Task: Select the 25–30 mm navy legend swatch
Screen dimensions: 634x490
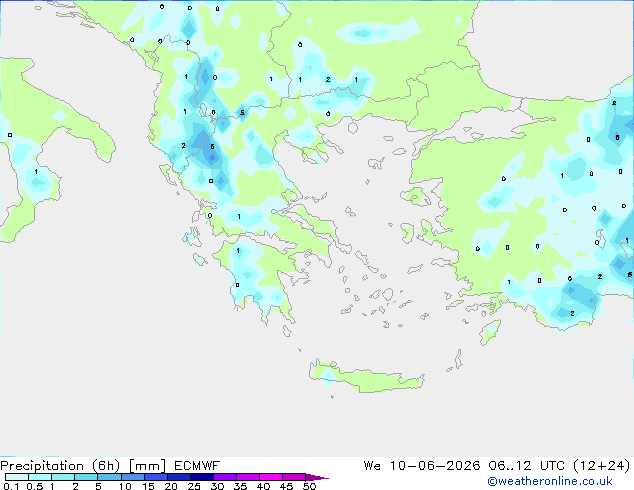Action: click(x=202, y=477)
